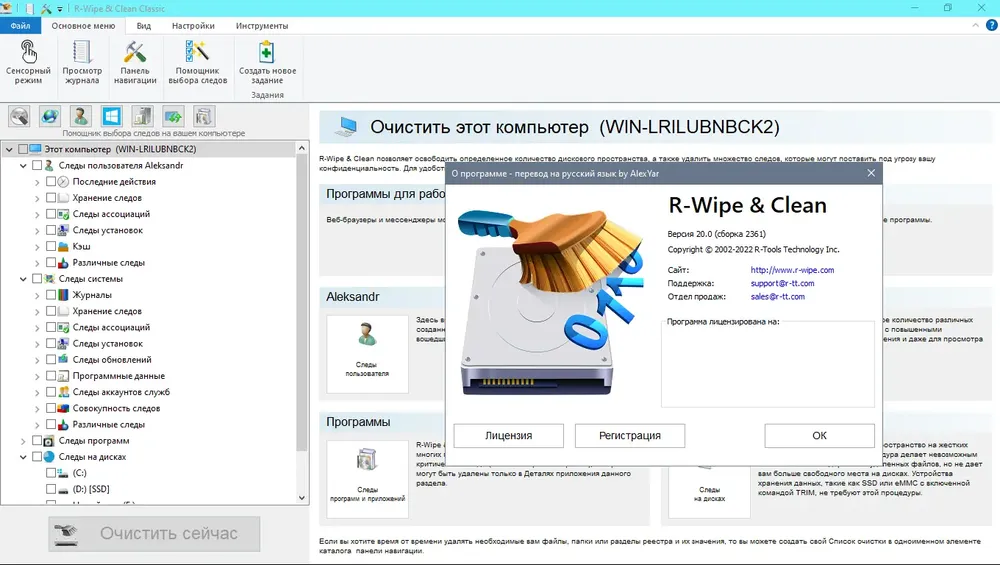Expand the Последние действия node

[x=37, y=182]
